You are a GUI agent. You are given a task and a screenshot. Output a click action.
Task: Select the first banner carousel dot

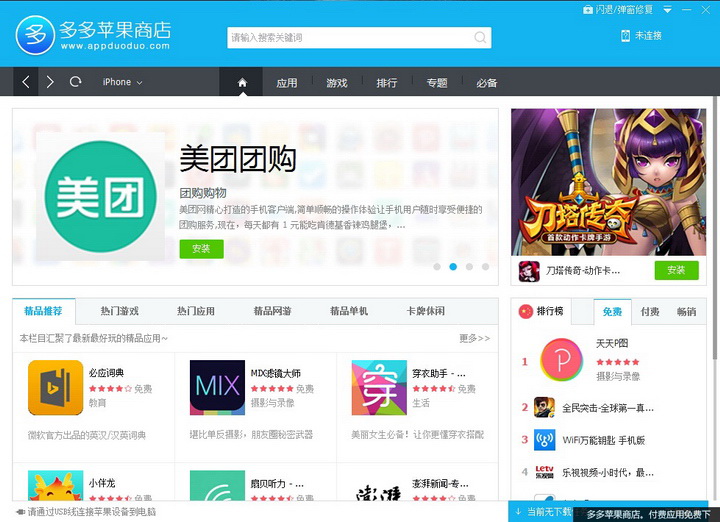pos(437,267)
